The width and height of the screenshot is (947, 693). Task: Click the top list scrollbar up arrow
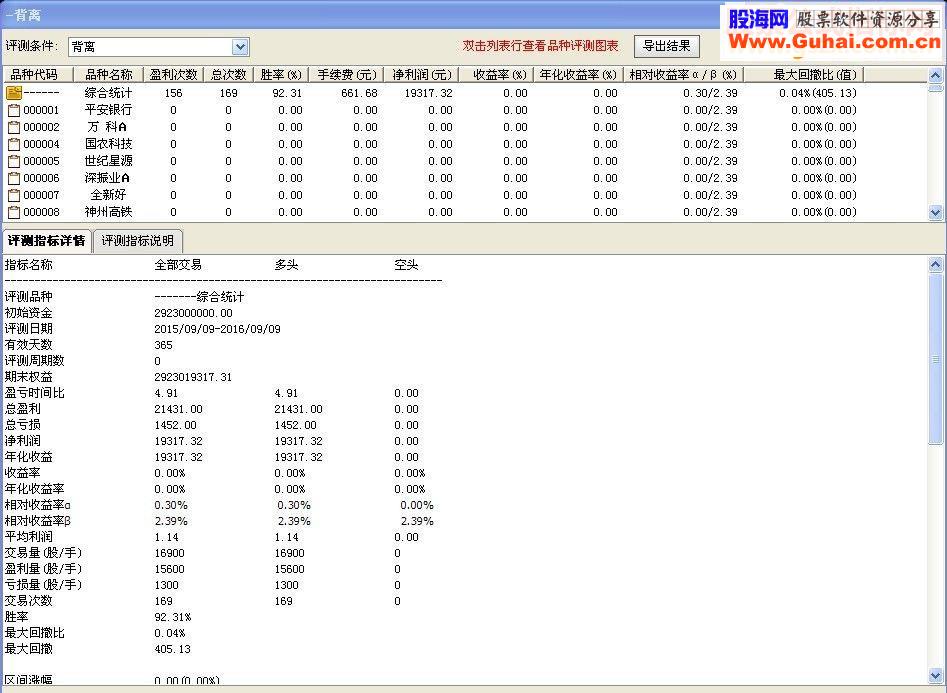click(x=936, y=76)
